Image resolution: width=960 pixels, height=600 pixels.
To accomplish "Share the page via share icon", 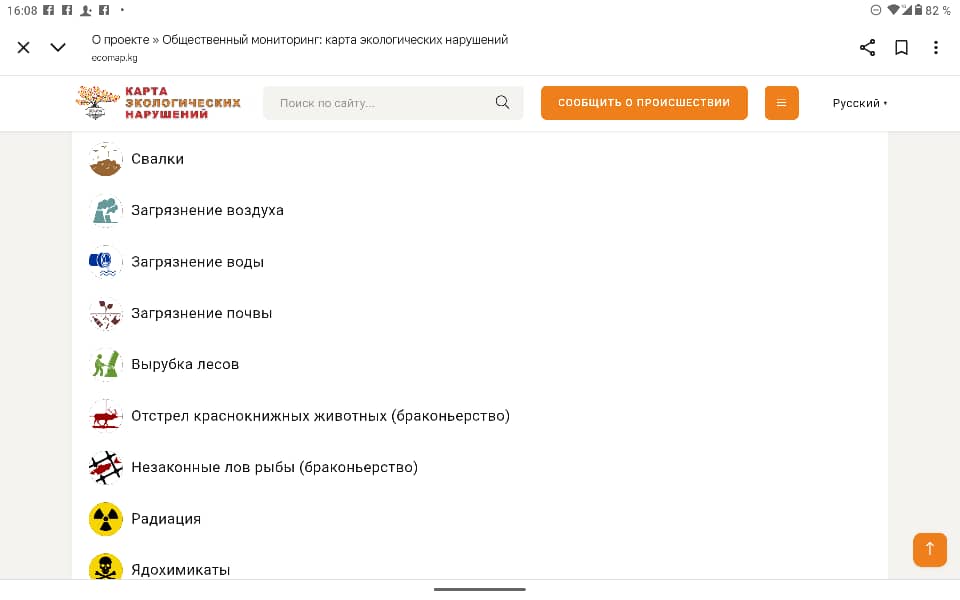I will tap(867, 47).
